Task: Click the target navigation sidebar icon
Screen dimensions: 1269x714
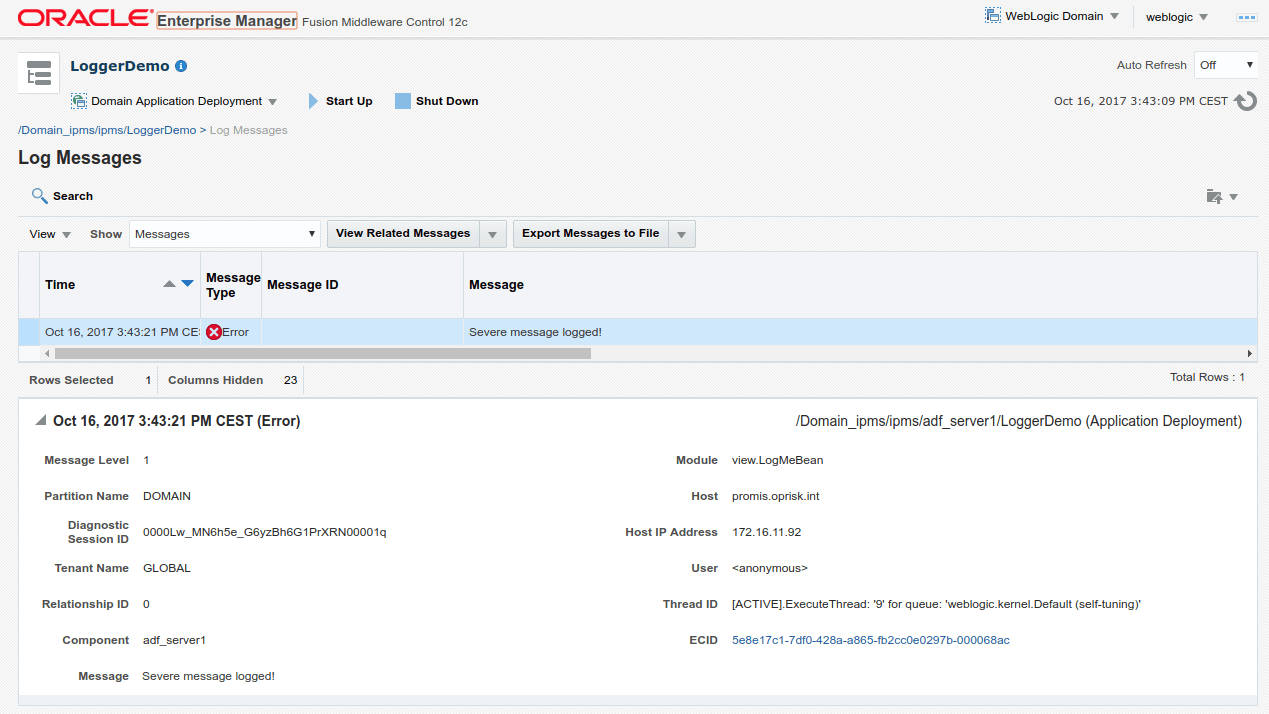Action: [38, 72]
